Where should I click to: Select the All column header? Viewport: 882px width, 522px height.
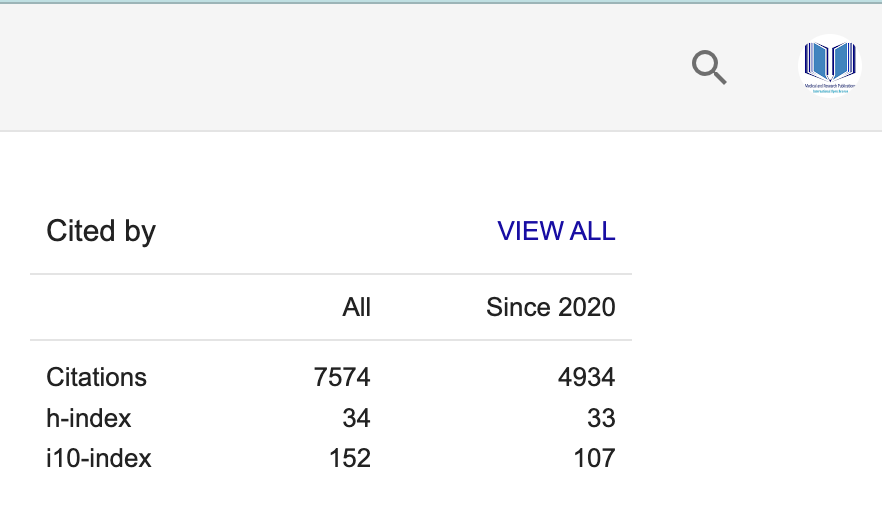click(x=356, y=307)
